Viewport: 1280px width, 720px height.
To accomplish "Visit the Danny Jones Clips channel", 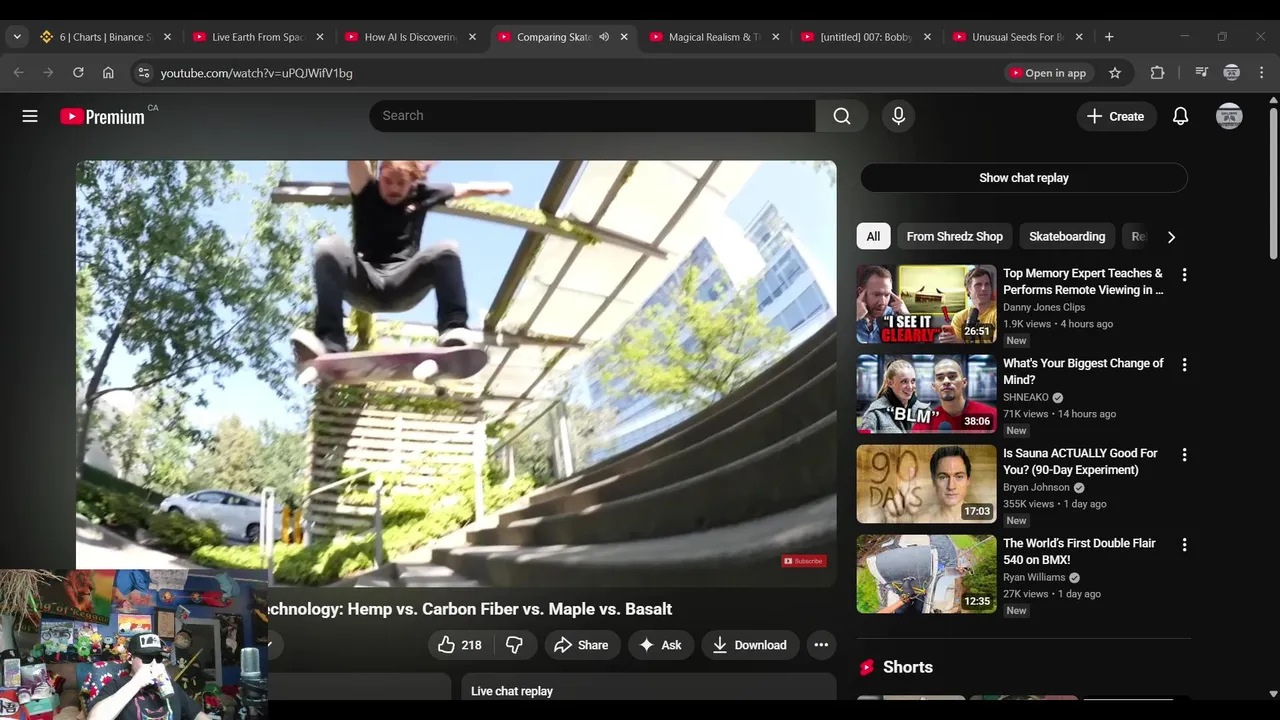I will point(1044,307).
